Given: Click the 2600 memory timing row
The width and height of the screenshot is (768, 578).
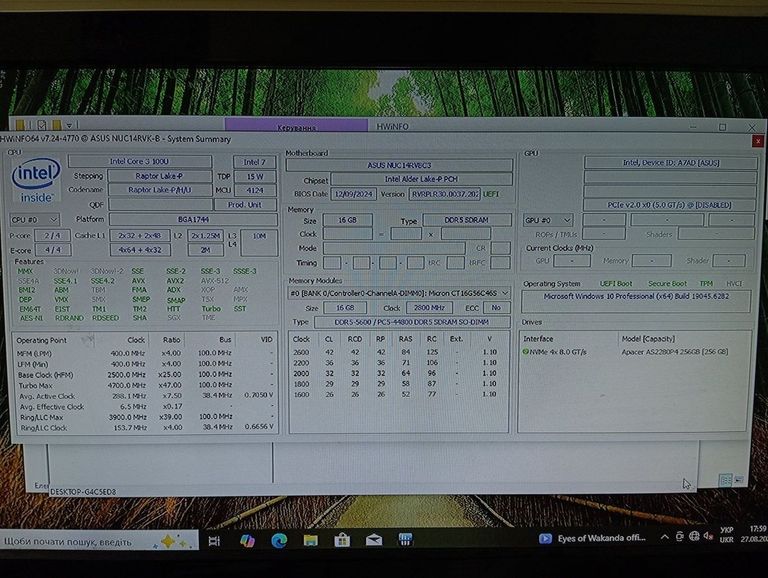Looking at the screenshot, I should point(396,352).
